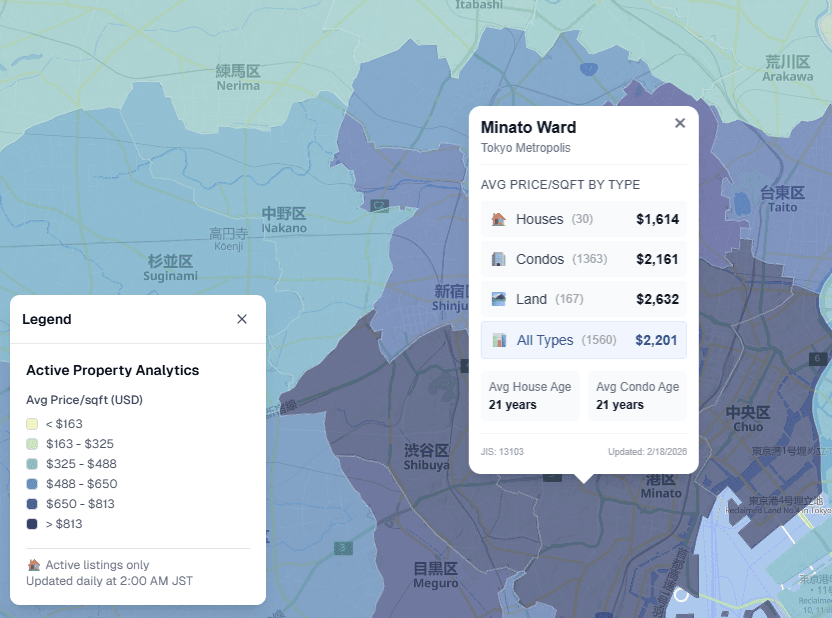Switch to Condos pricing statistics
Image resolution: width=832 pixels, height=618 pixels.
[584, 258]
